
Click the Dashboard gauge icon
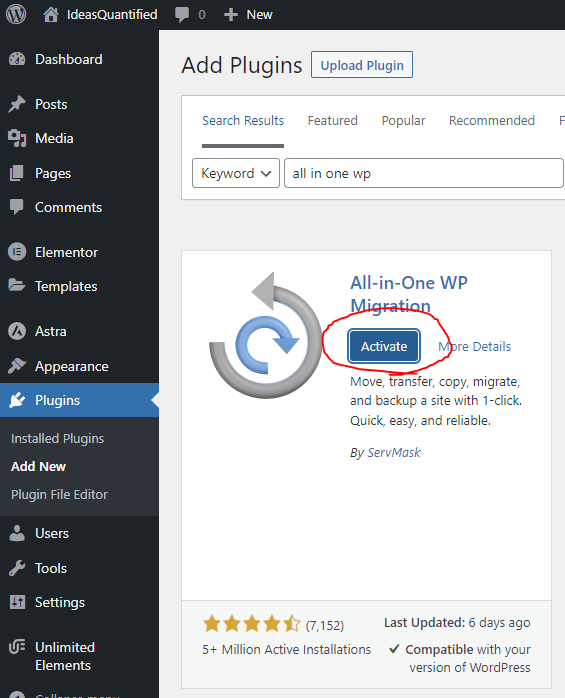pyautogui.click(x=17, y=59)
